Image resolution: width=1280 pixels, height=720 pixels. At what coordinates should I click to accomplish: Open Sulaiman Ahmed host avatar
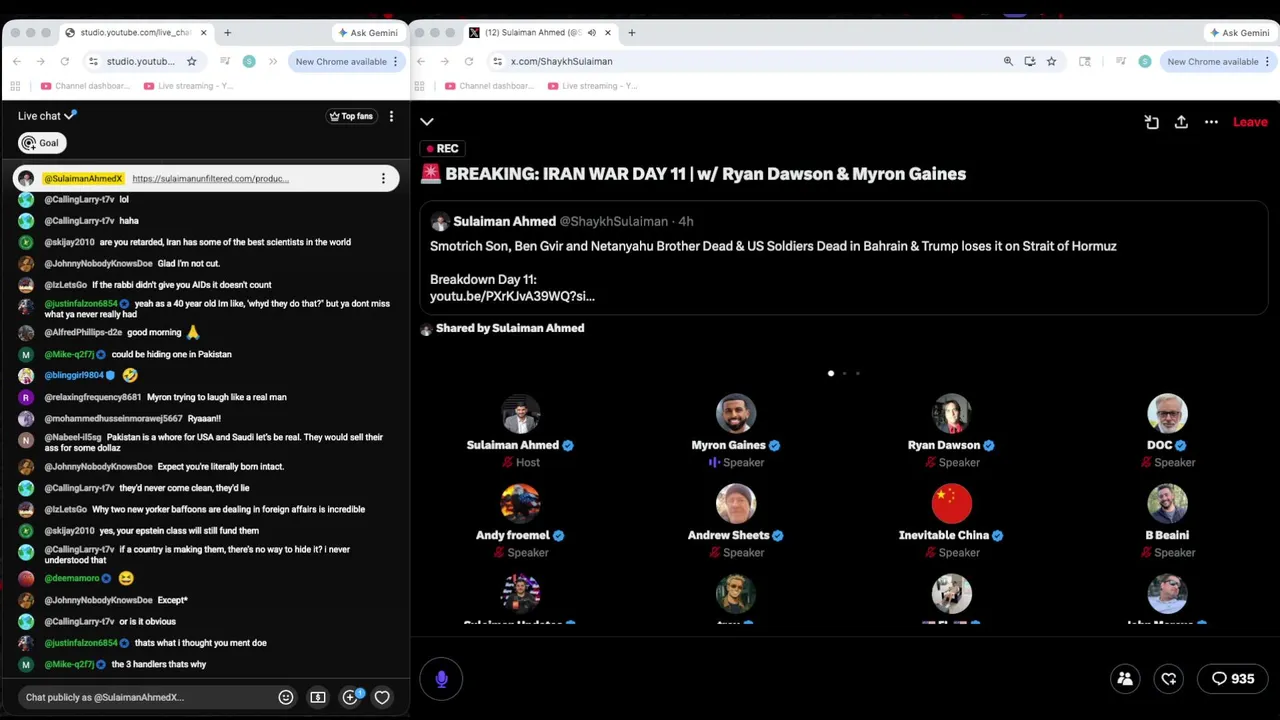520,414
